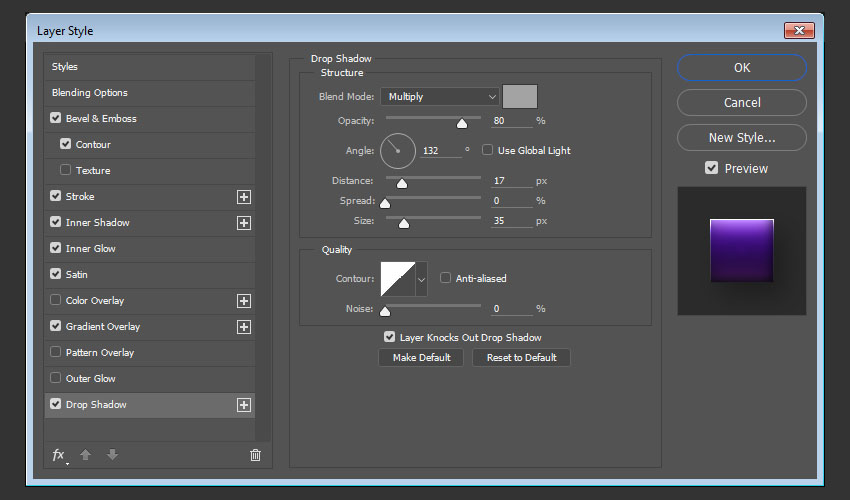Add another Inner Shadow with plus icon
Screen dimensions: 850x500
click(x=243, y=223)
